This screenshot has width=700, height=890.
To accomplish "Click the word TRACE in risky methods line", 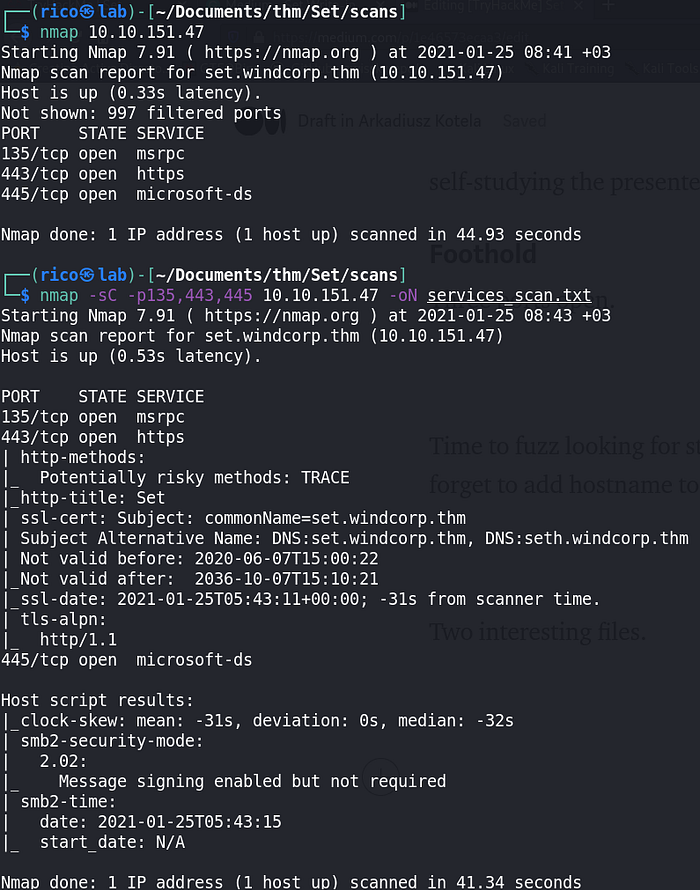I will 325,477.
